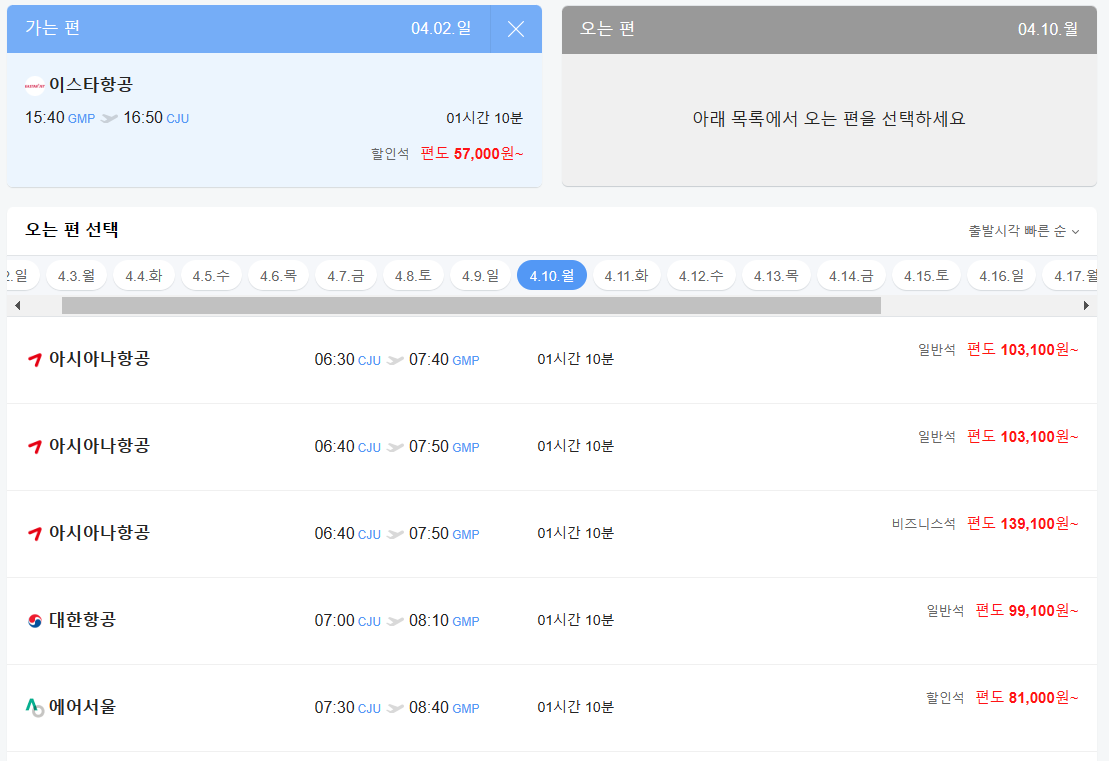The height and width of the screenshot is (761, 1109).
Task: Click plane icon in 06:30 Asiana row
Action: coord(395,360)
